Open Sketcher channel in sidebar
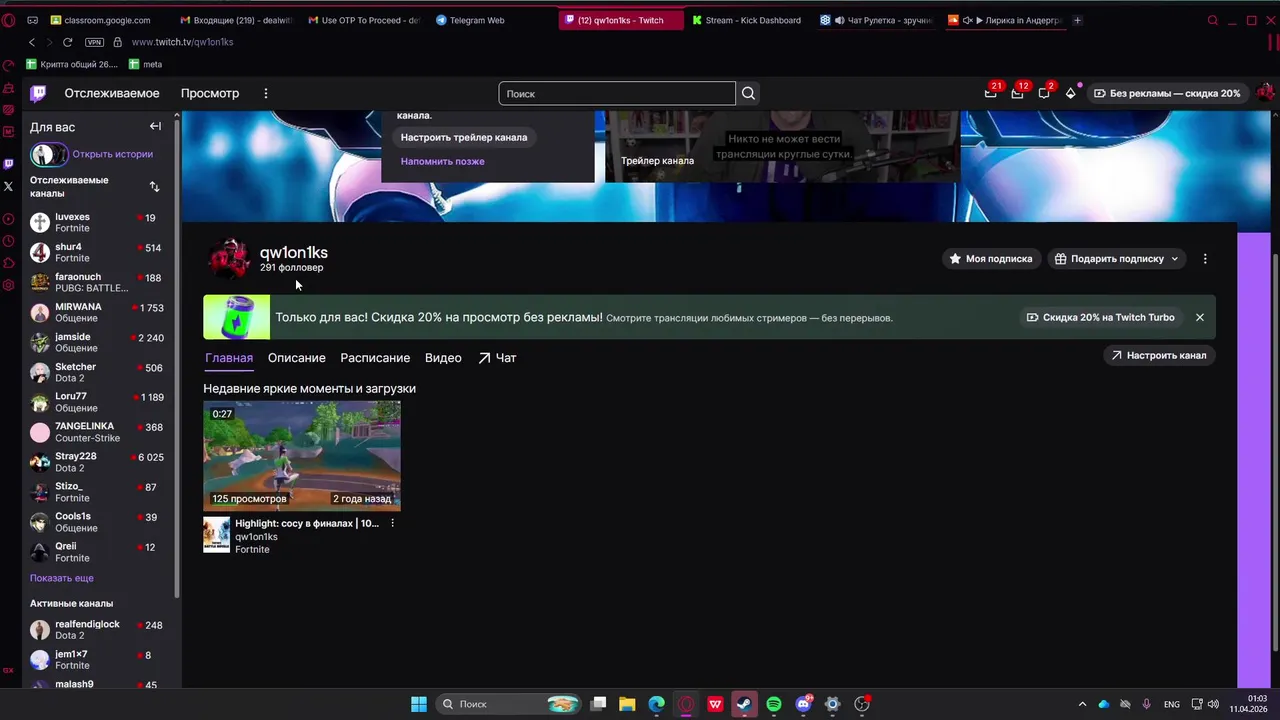Image resolution: width=1280 pixels, height=720 pixels. pos(100,372)
